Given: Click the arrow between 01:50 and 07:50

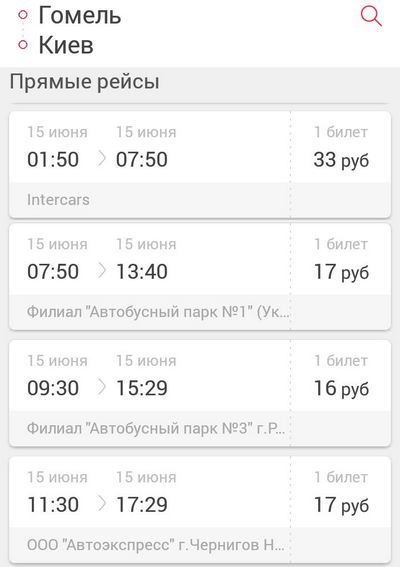Looking at the screenshot, I should [102, 159].
